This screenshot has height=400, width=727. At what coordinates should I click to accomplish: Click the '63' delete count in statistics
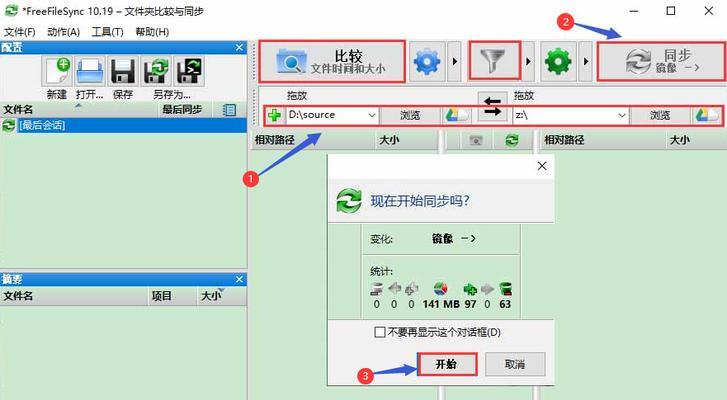pos(505,304)
